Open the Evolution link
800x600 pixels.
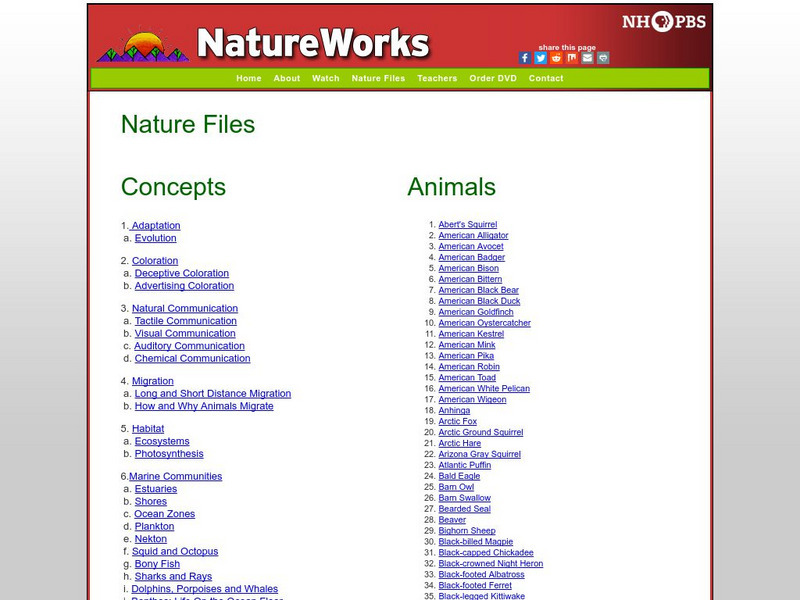156,238
